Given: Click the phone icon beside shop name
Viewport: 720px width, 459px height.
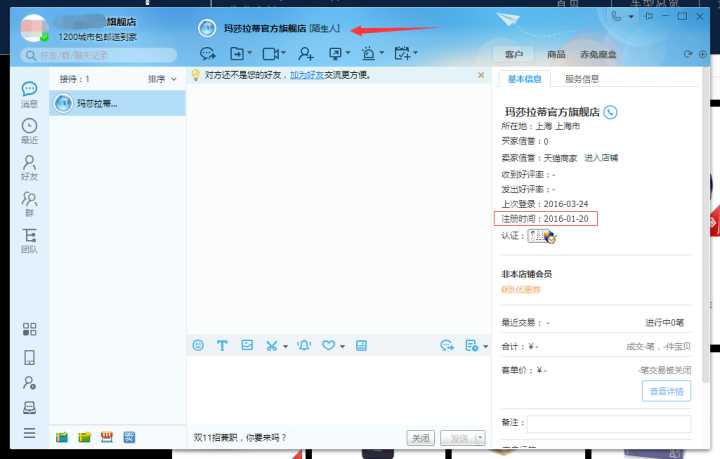Looking at the screenshot, I should tap(611, 112).
